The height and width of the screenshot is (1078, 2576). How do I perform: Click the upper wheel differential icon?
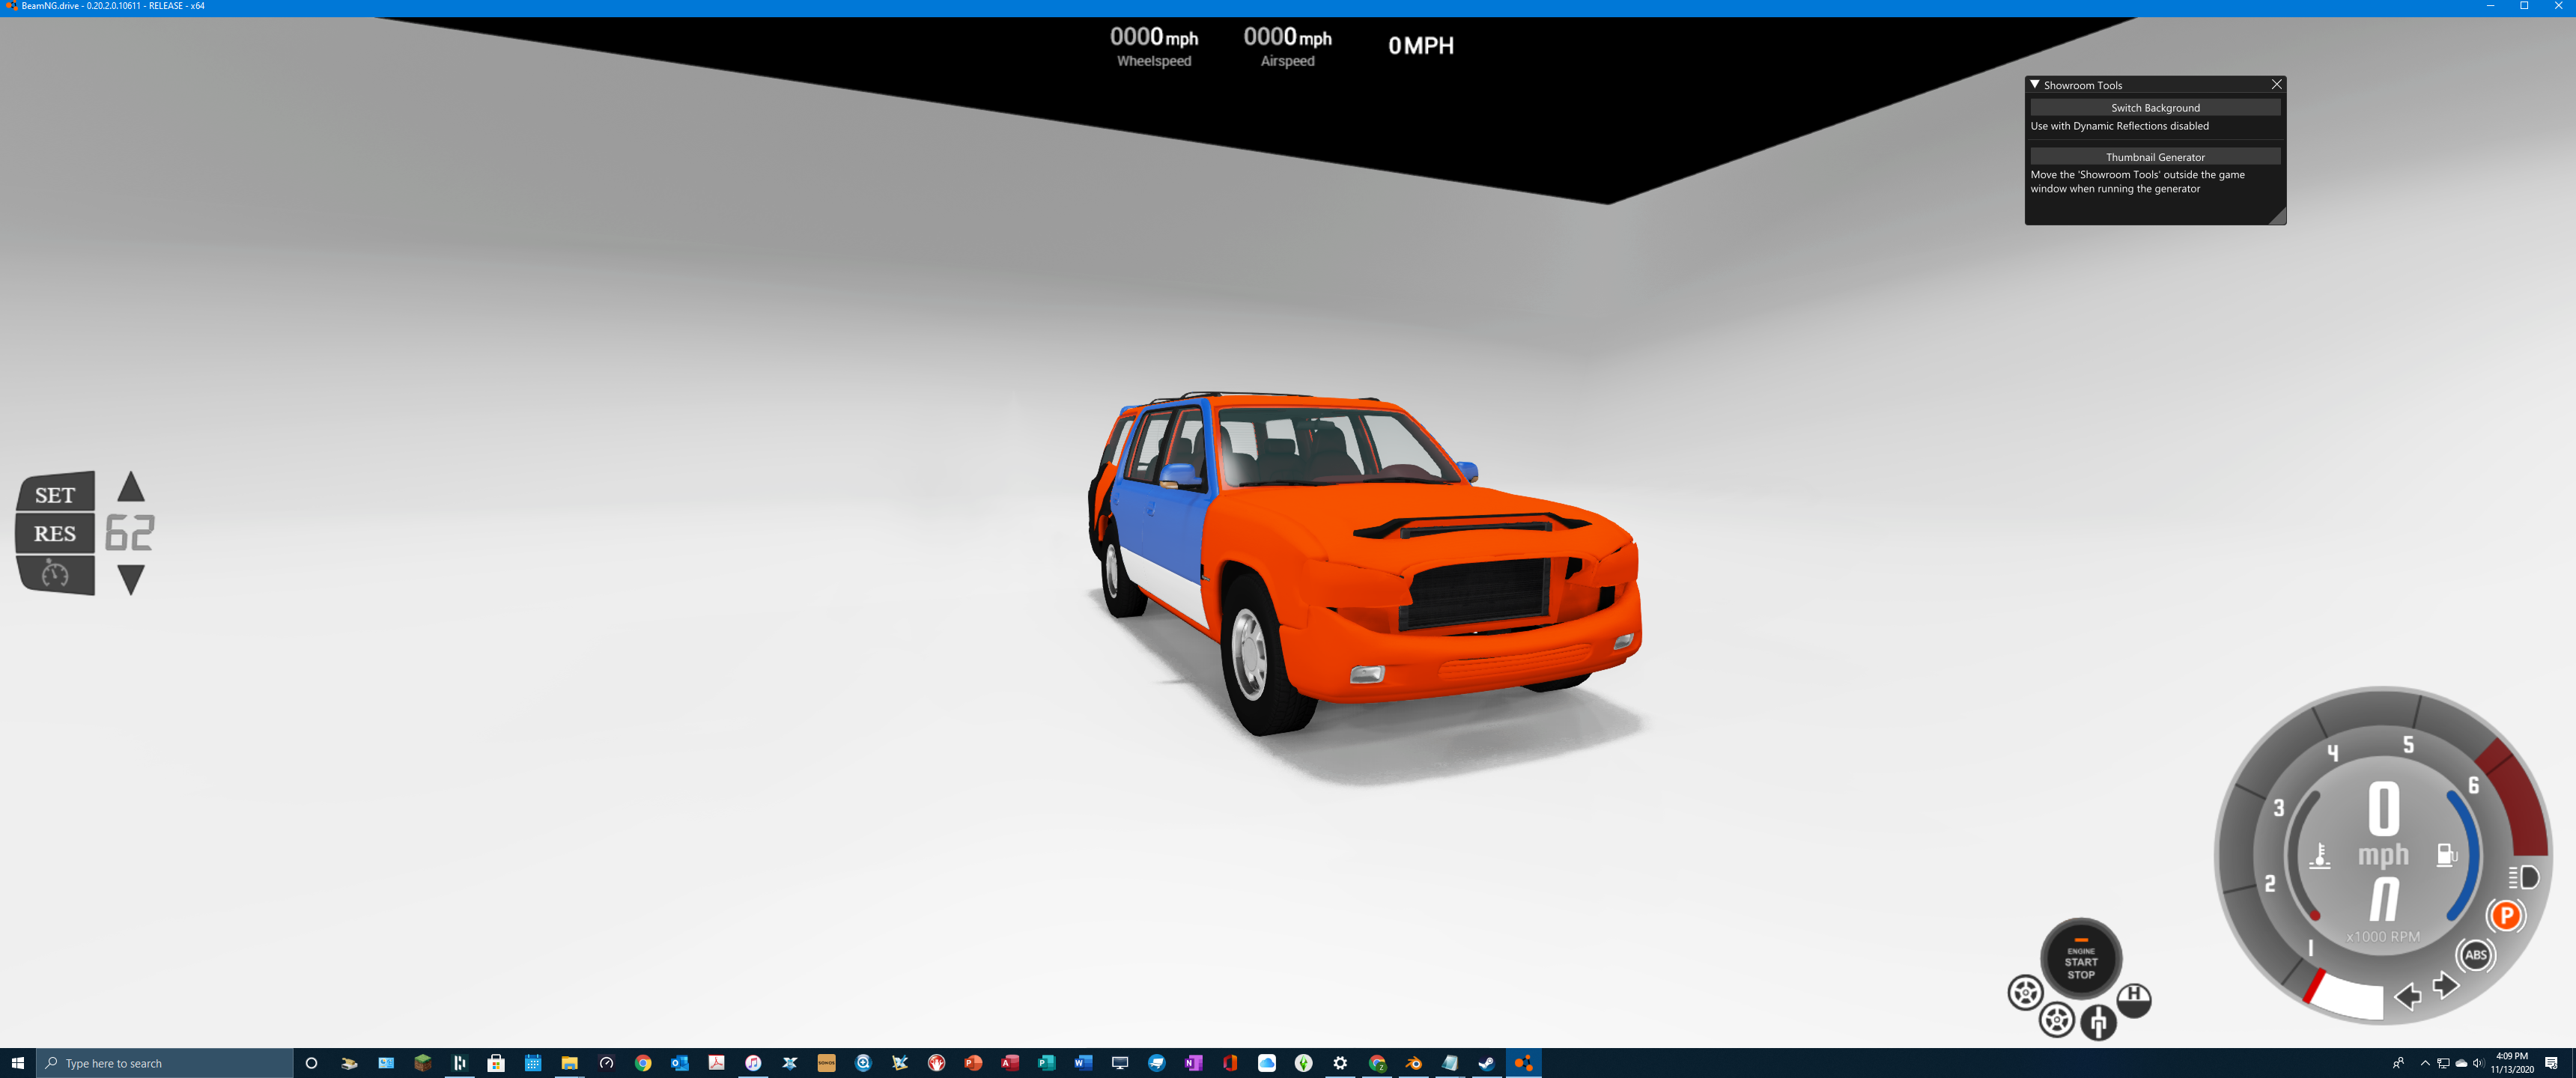click(2025, 993)
